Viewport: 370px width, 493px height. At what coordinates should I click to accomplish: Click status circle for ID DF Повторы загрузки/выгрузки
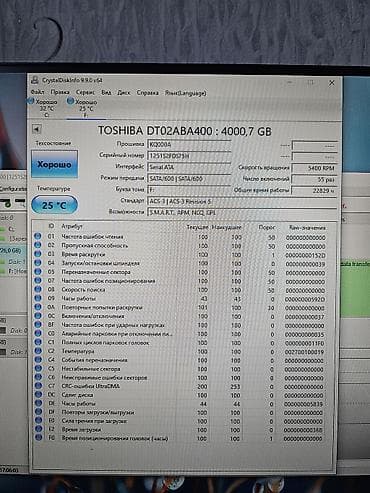[38, 412]
